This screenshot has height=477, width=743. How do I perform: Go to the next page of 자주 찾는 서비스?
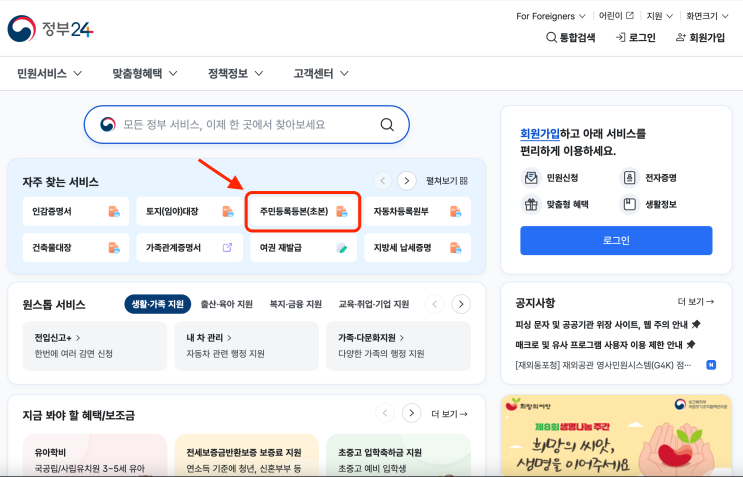(407, 181)
